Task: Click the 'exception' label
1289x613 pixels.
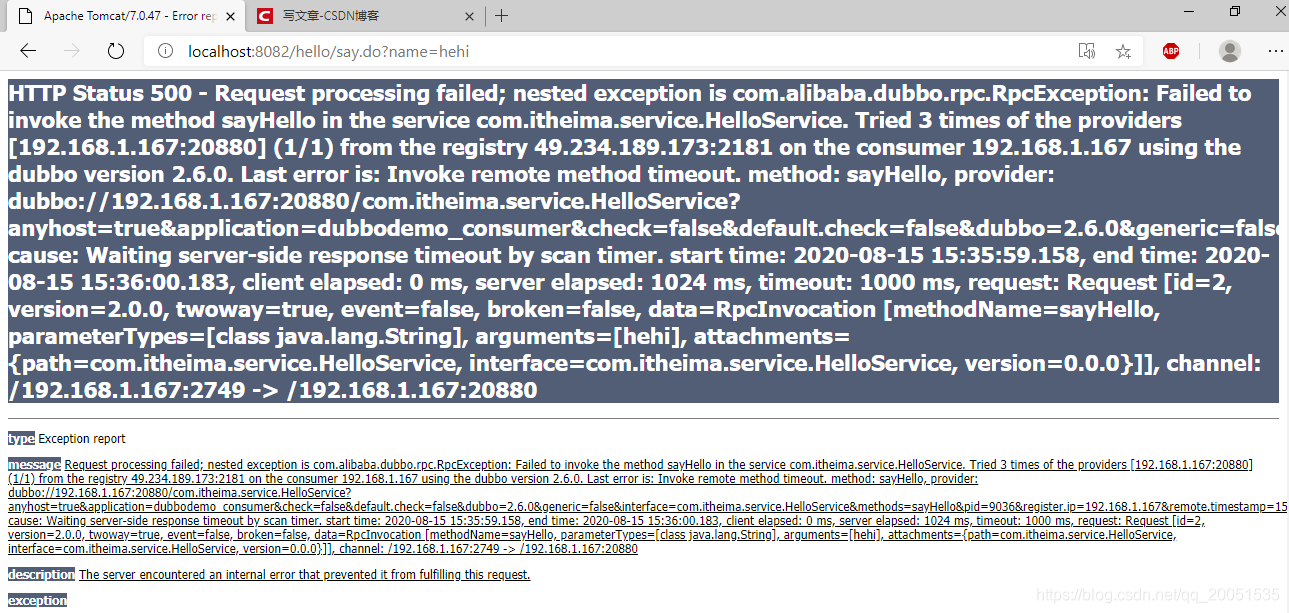Action: click(37, 601)
